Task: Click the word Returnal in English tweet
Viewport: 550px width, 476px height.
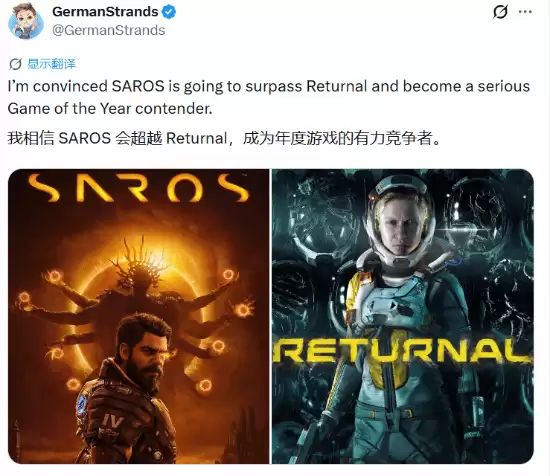Action: tap(336, 86)
